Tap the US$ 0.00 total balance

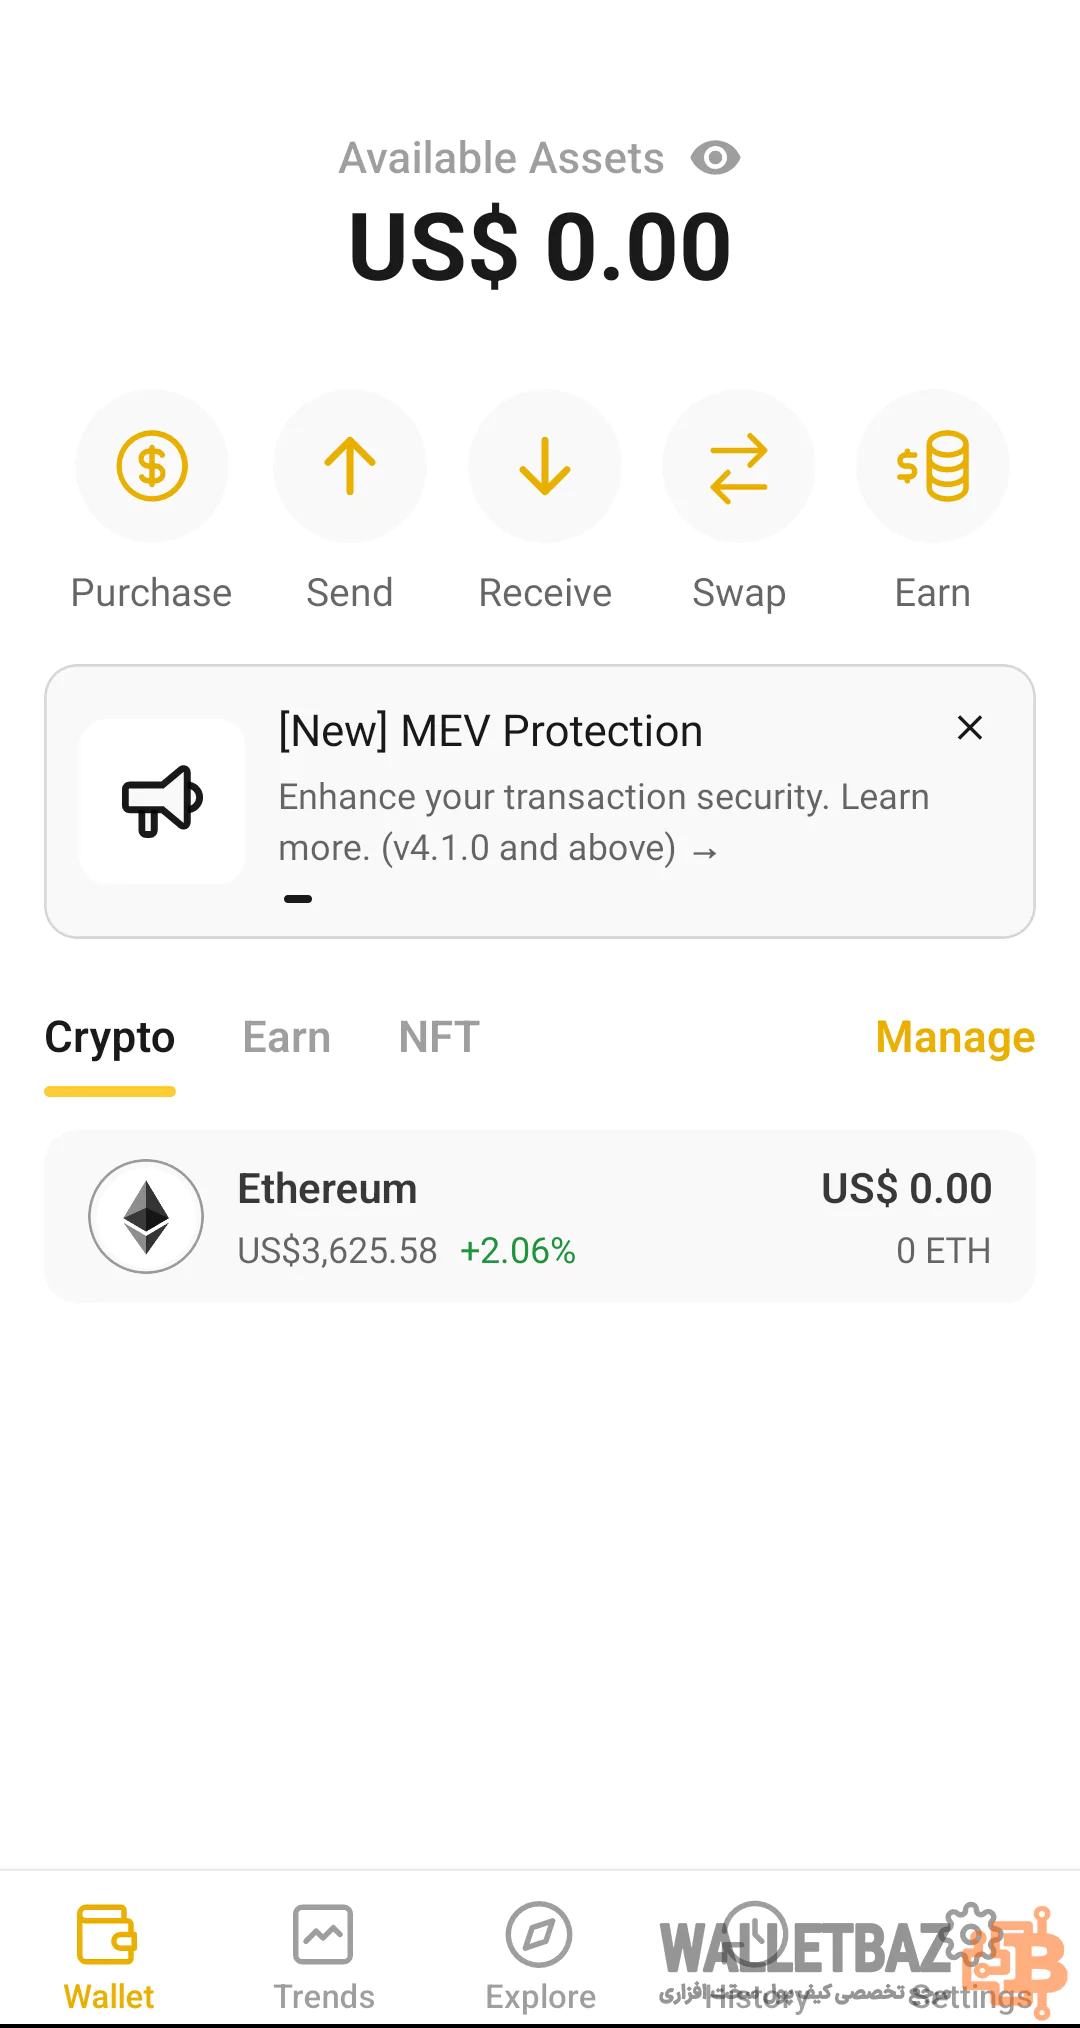point(540,247)
